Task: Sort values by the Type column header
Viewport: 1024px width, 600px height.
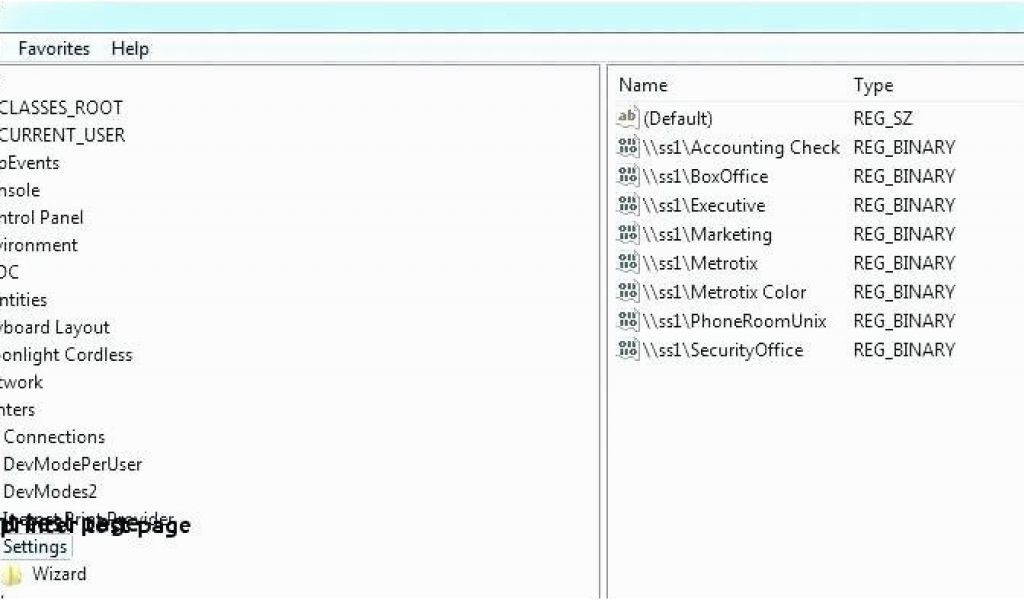Action: click(x=873, y=86)
